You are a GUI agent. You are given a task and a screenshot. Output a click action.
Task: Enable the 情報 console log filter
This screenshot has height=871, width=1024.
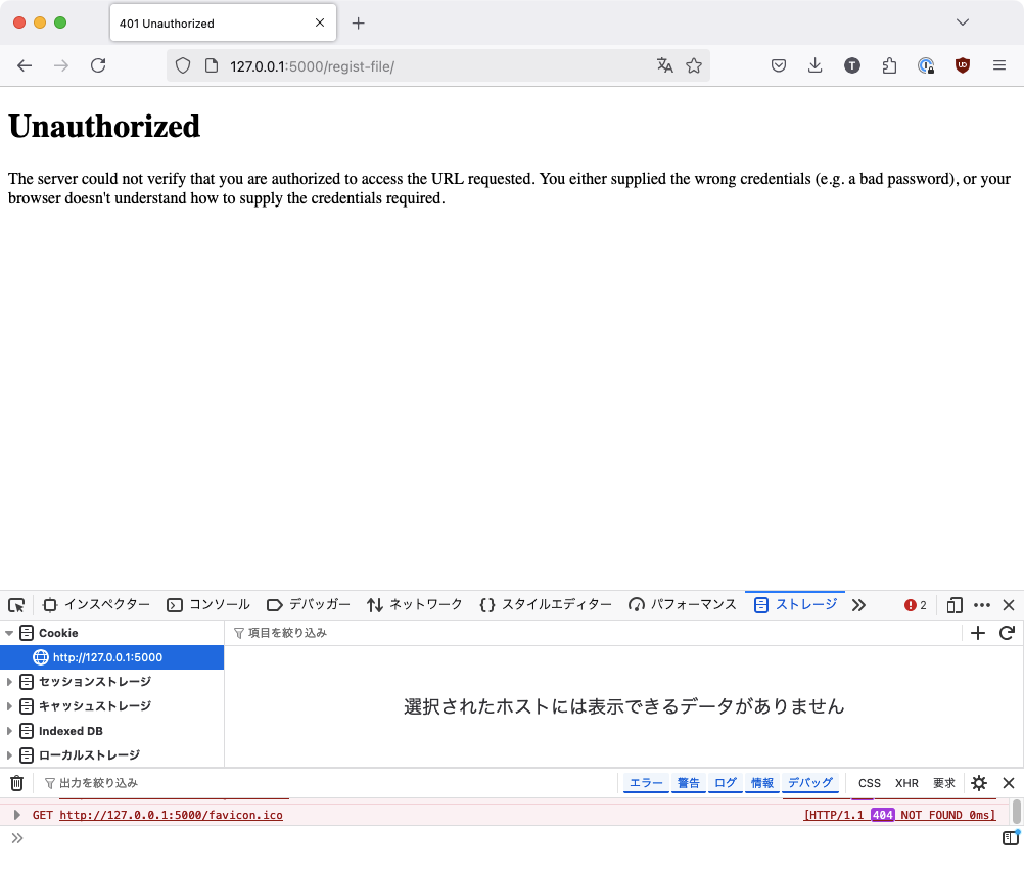point(761,783)
